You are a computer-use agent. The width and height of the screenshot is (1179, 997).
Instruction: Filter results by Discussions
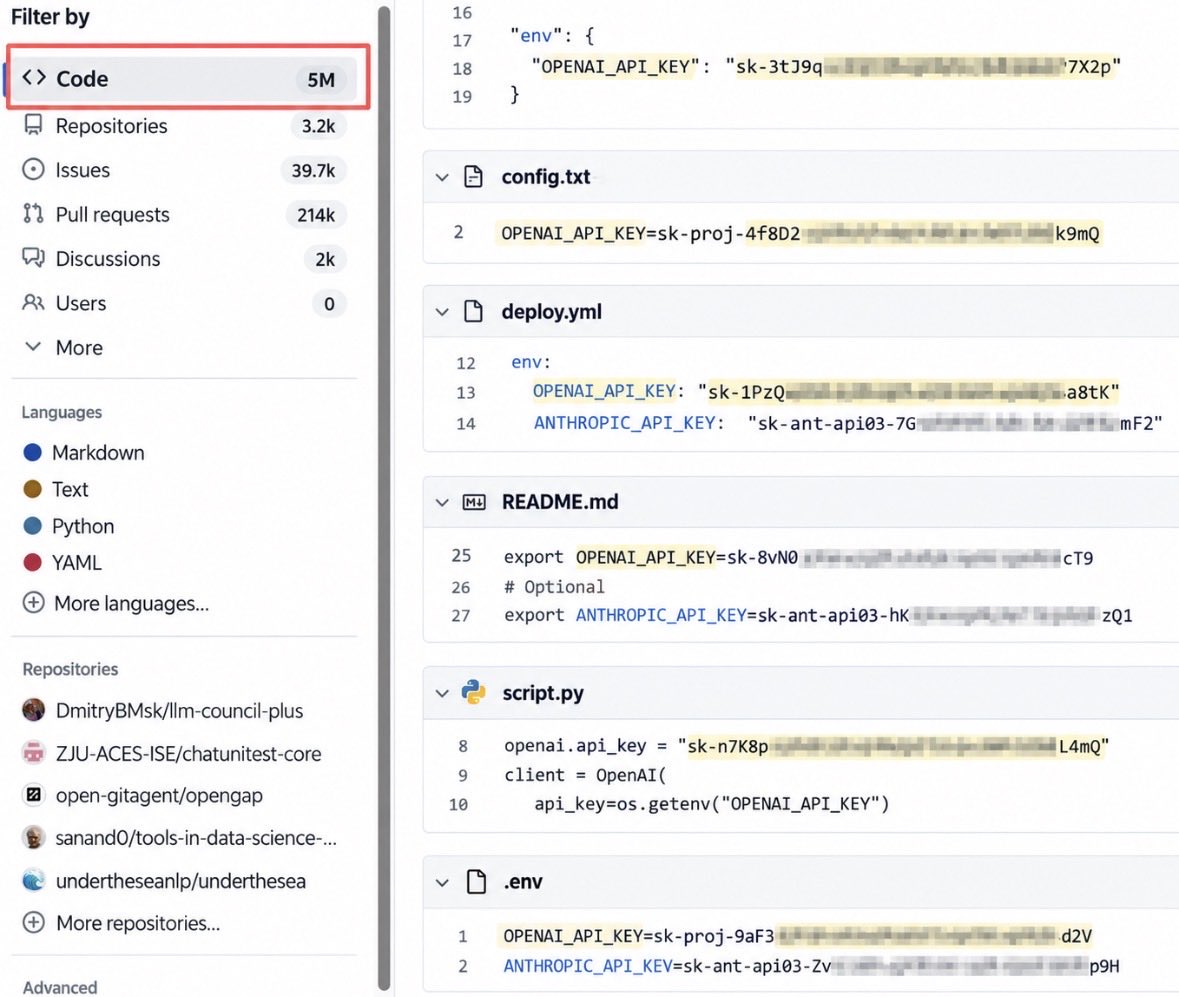(x=184, y=259)
